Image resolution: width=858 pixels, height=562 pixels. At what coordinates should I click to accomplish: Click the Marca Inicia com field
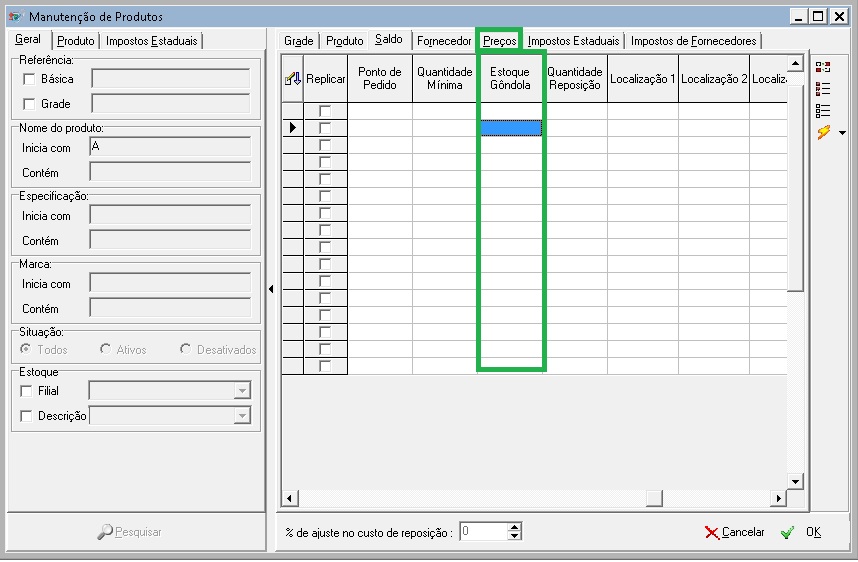tap(170, 283)
